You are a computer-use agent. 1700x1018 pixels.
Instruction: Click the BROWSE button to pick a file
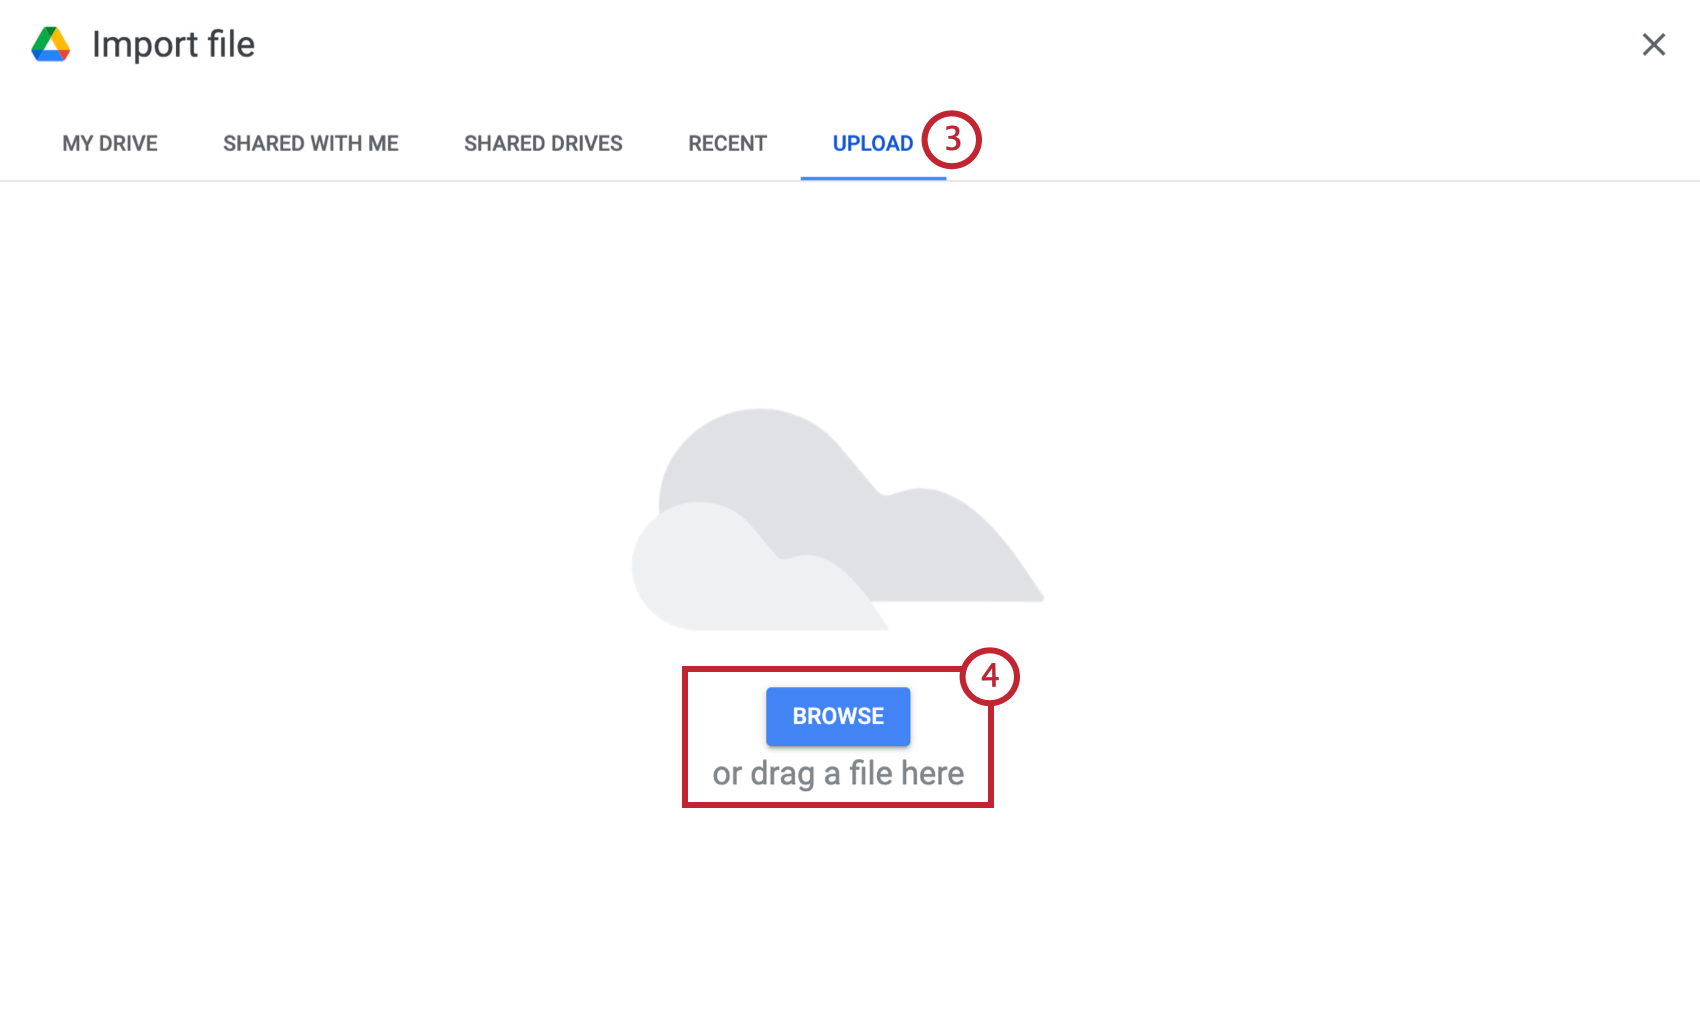[838, 716]
